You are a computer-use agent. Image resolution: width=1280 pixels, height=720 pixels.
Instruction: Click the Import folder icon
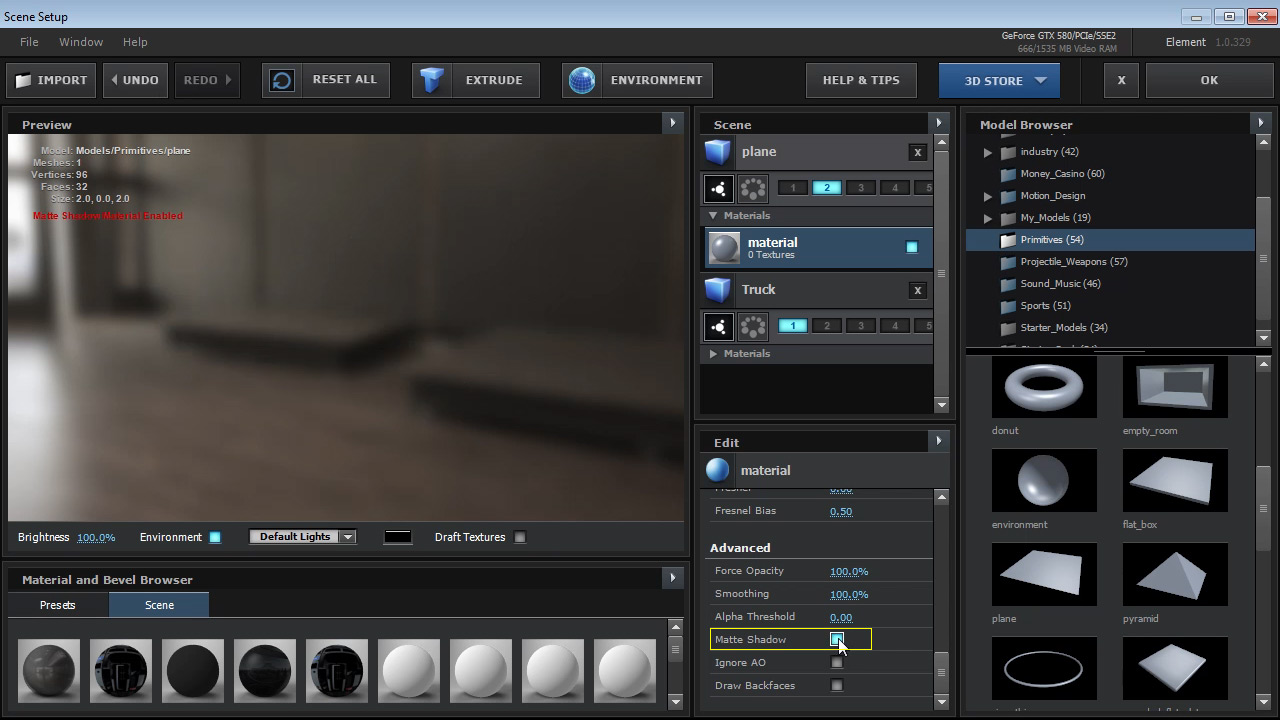(23, 80)
